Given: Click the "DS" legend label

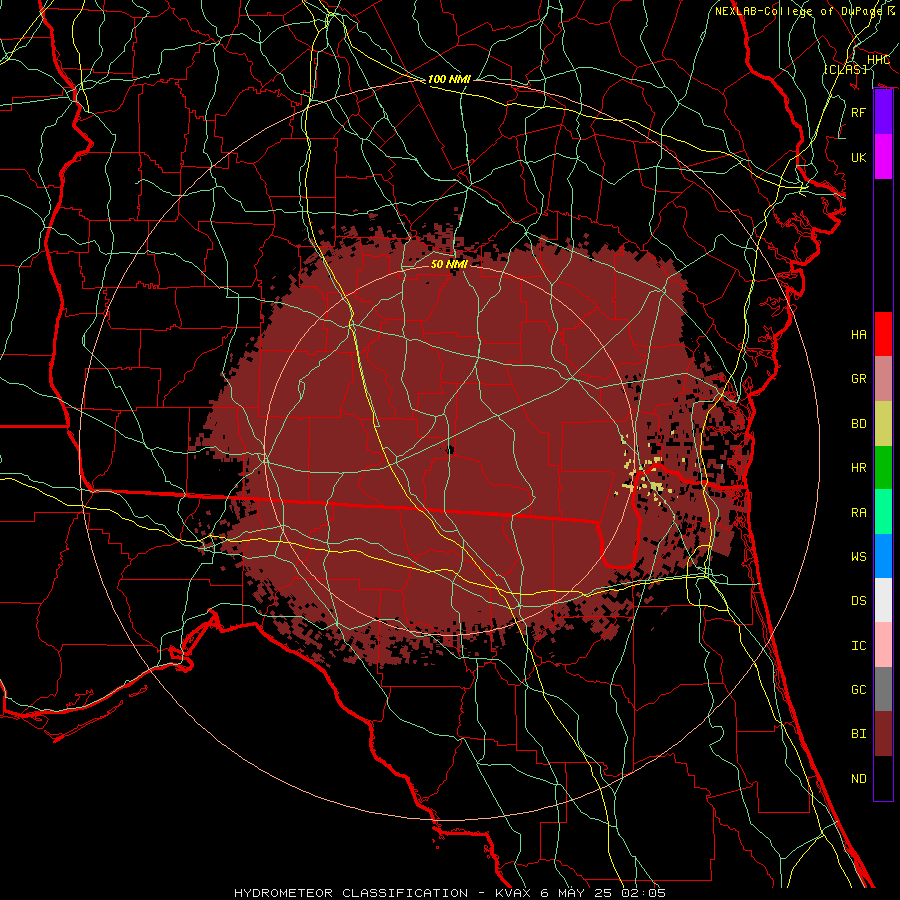Looking at the screenshot, I should (x=859, y=601).
